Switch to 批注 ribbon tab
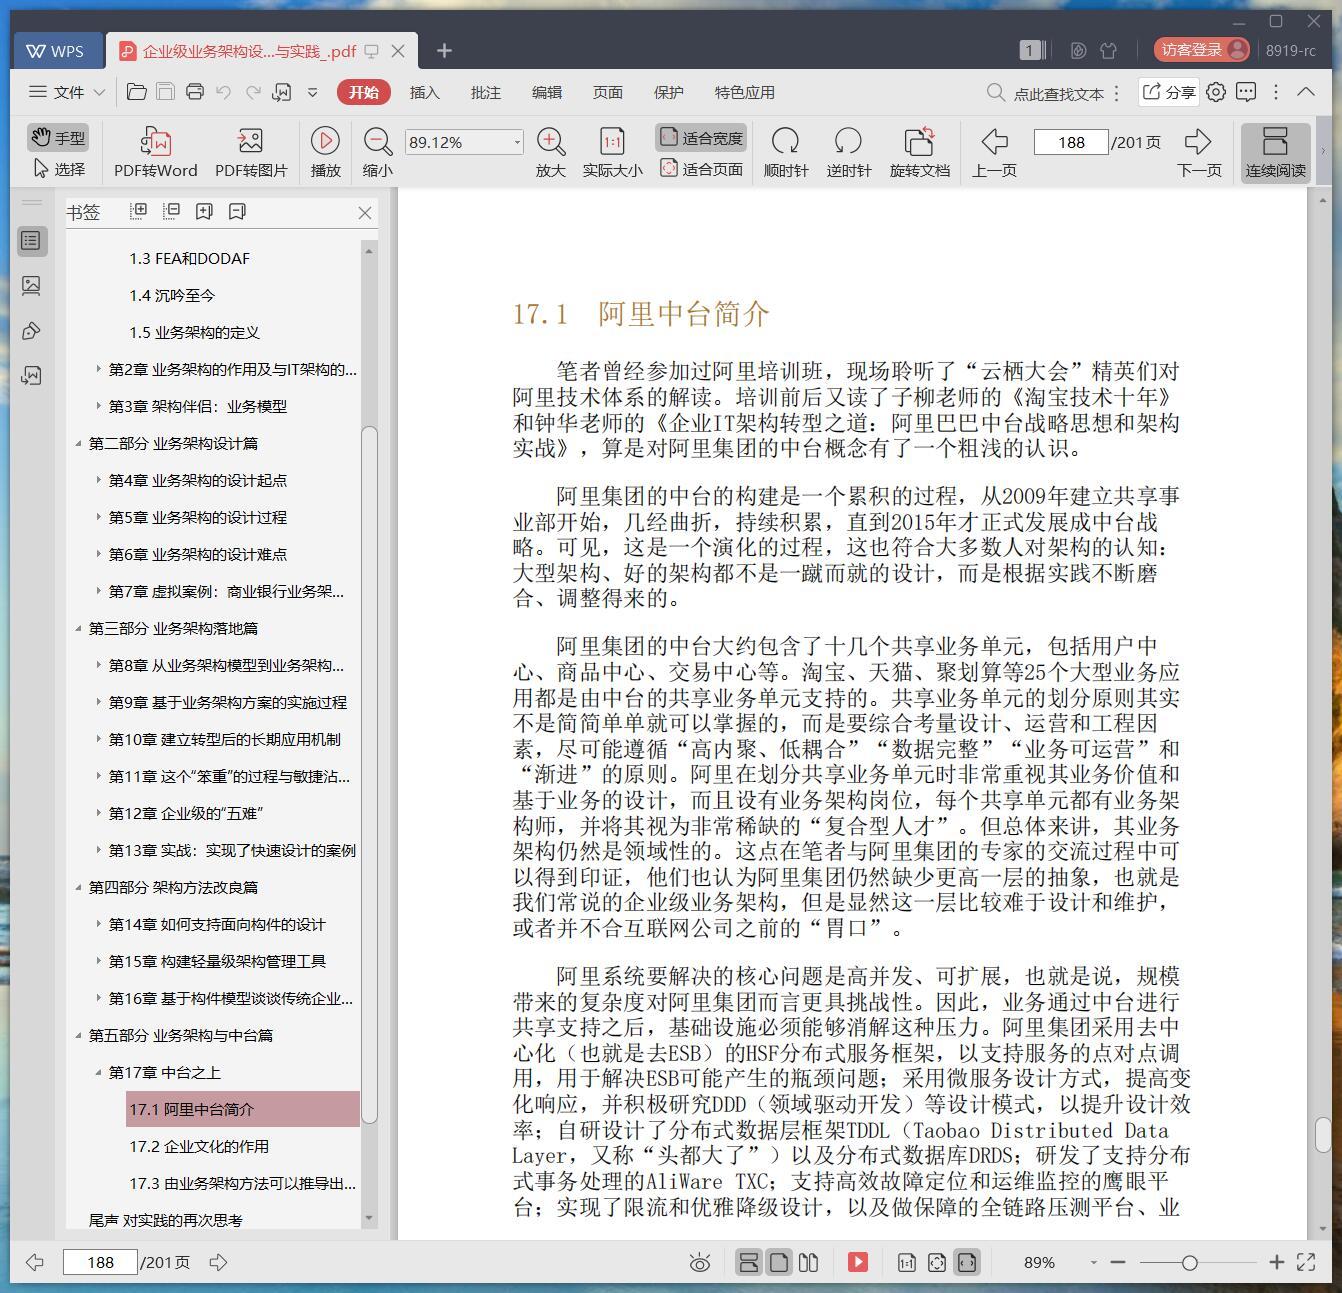Viewport: 1342px width, 1293px height. pos(485,92)
